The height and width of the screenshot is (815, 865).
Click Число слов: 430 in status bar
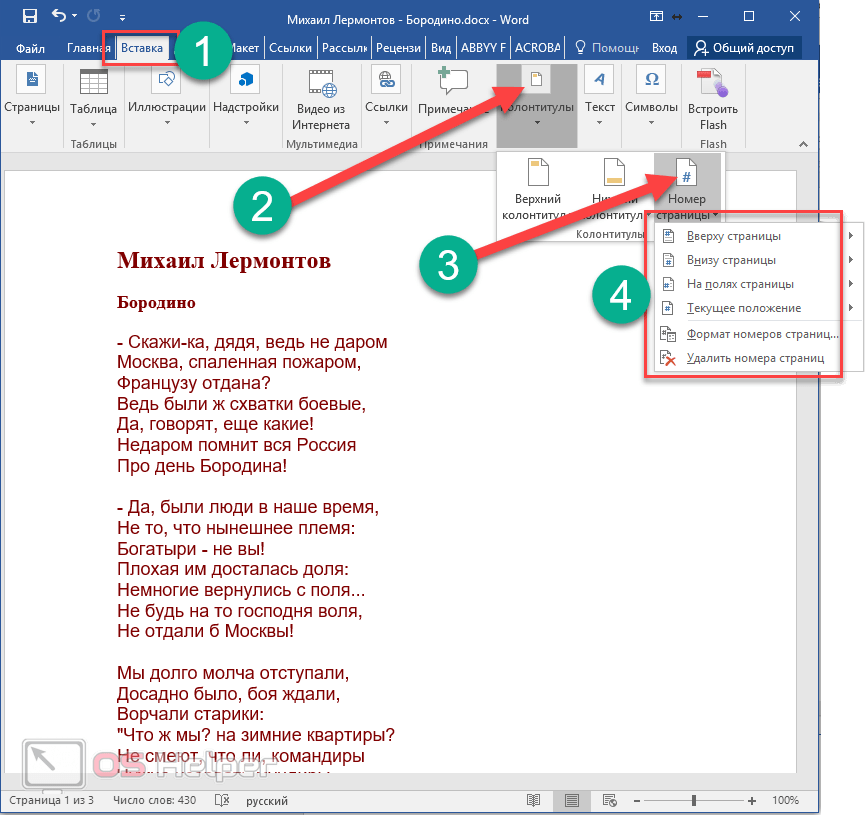[x=154, y=800]
